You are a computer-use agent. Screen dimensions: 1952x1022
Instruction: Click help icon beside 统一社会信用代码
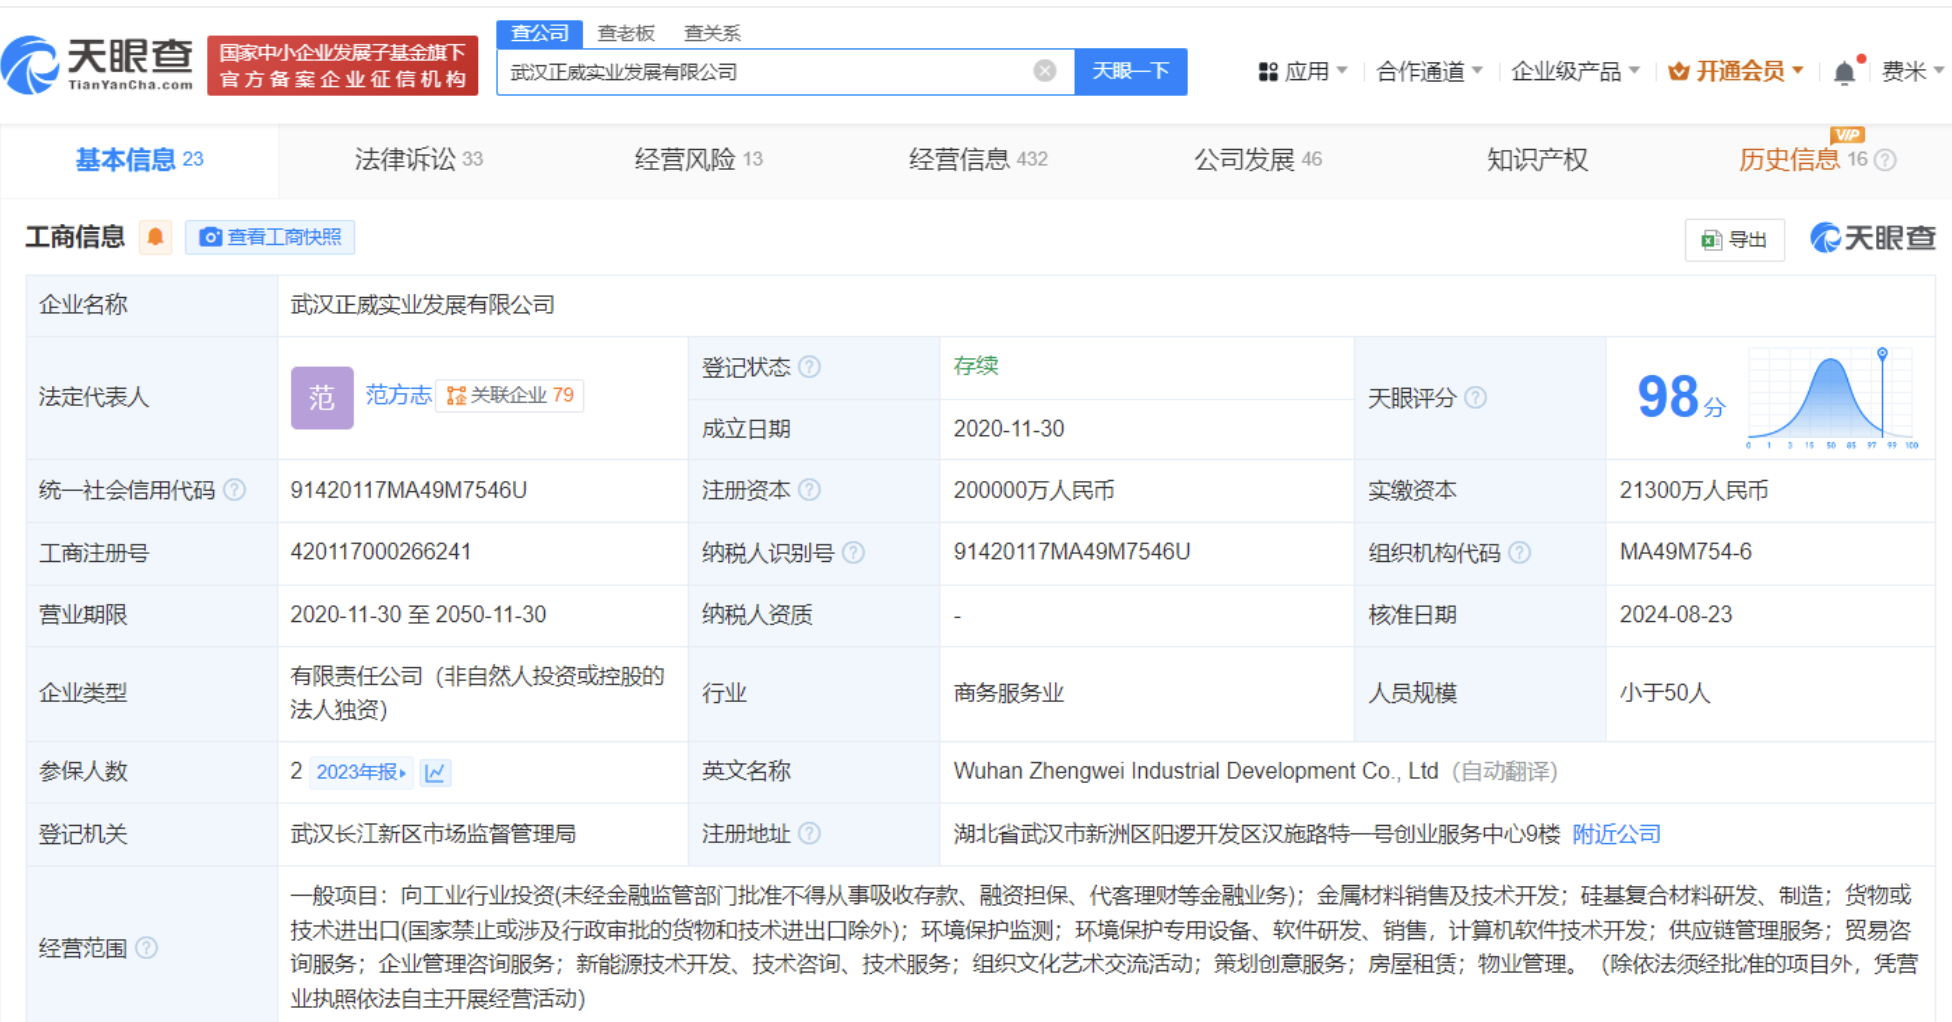coord(235,490)
